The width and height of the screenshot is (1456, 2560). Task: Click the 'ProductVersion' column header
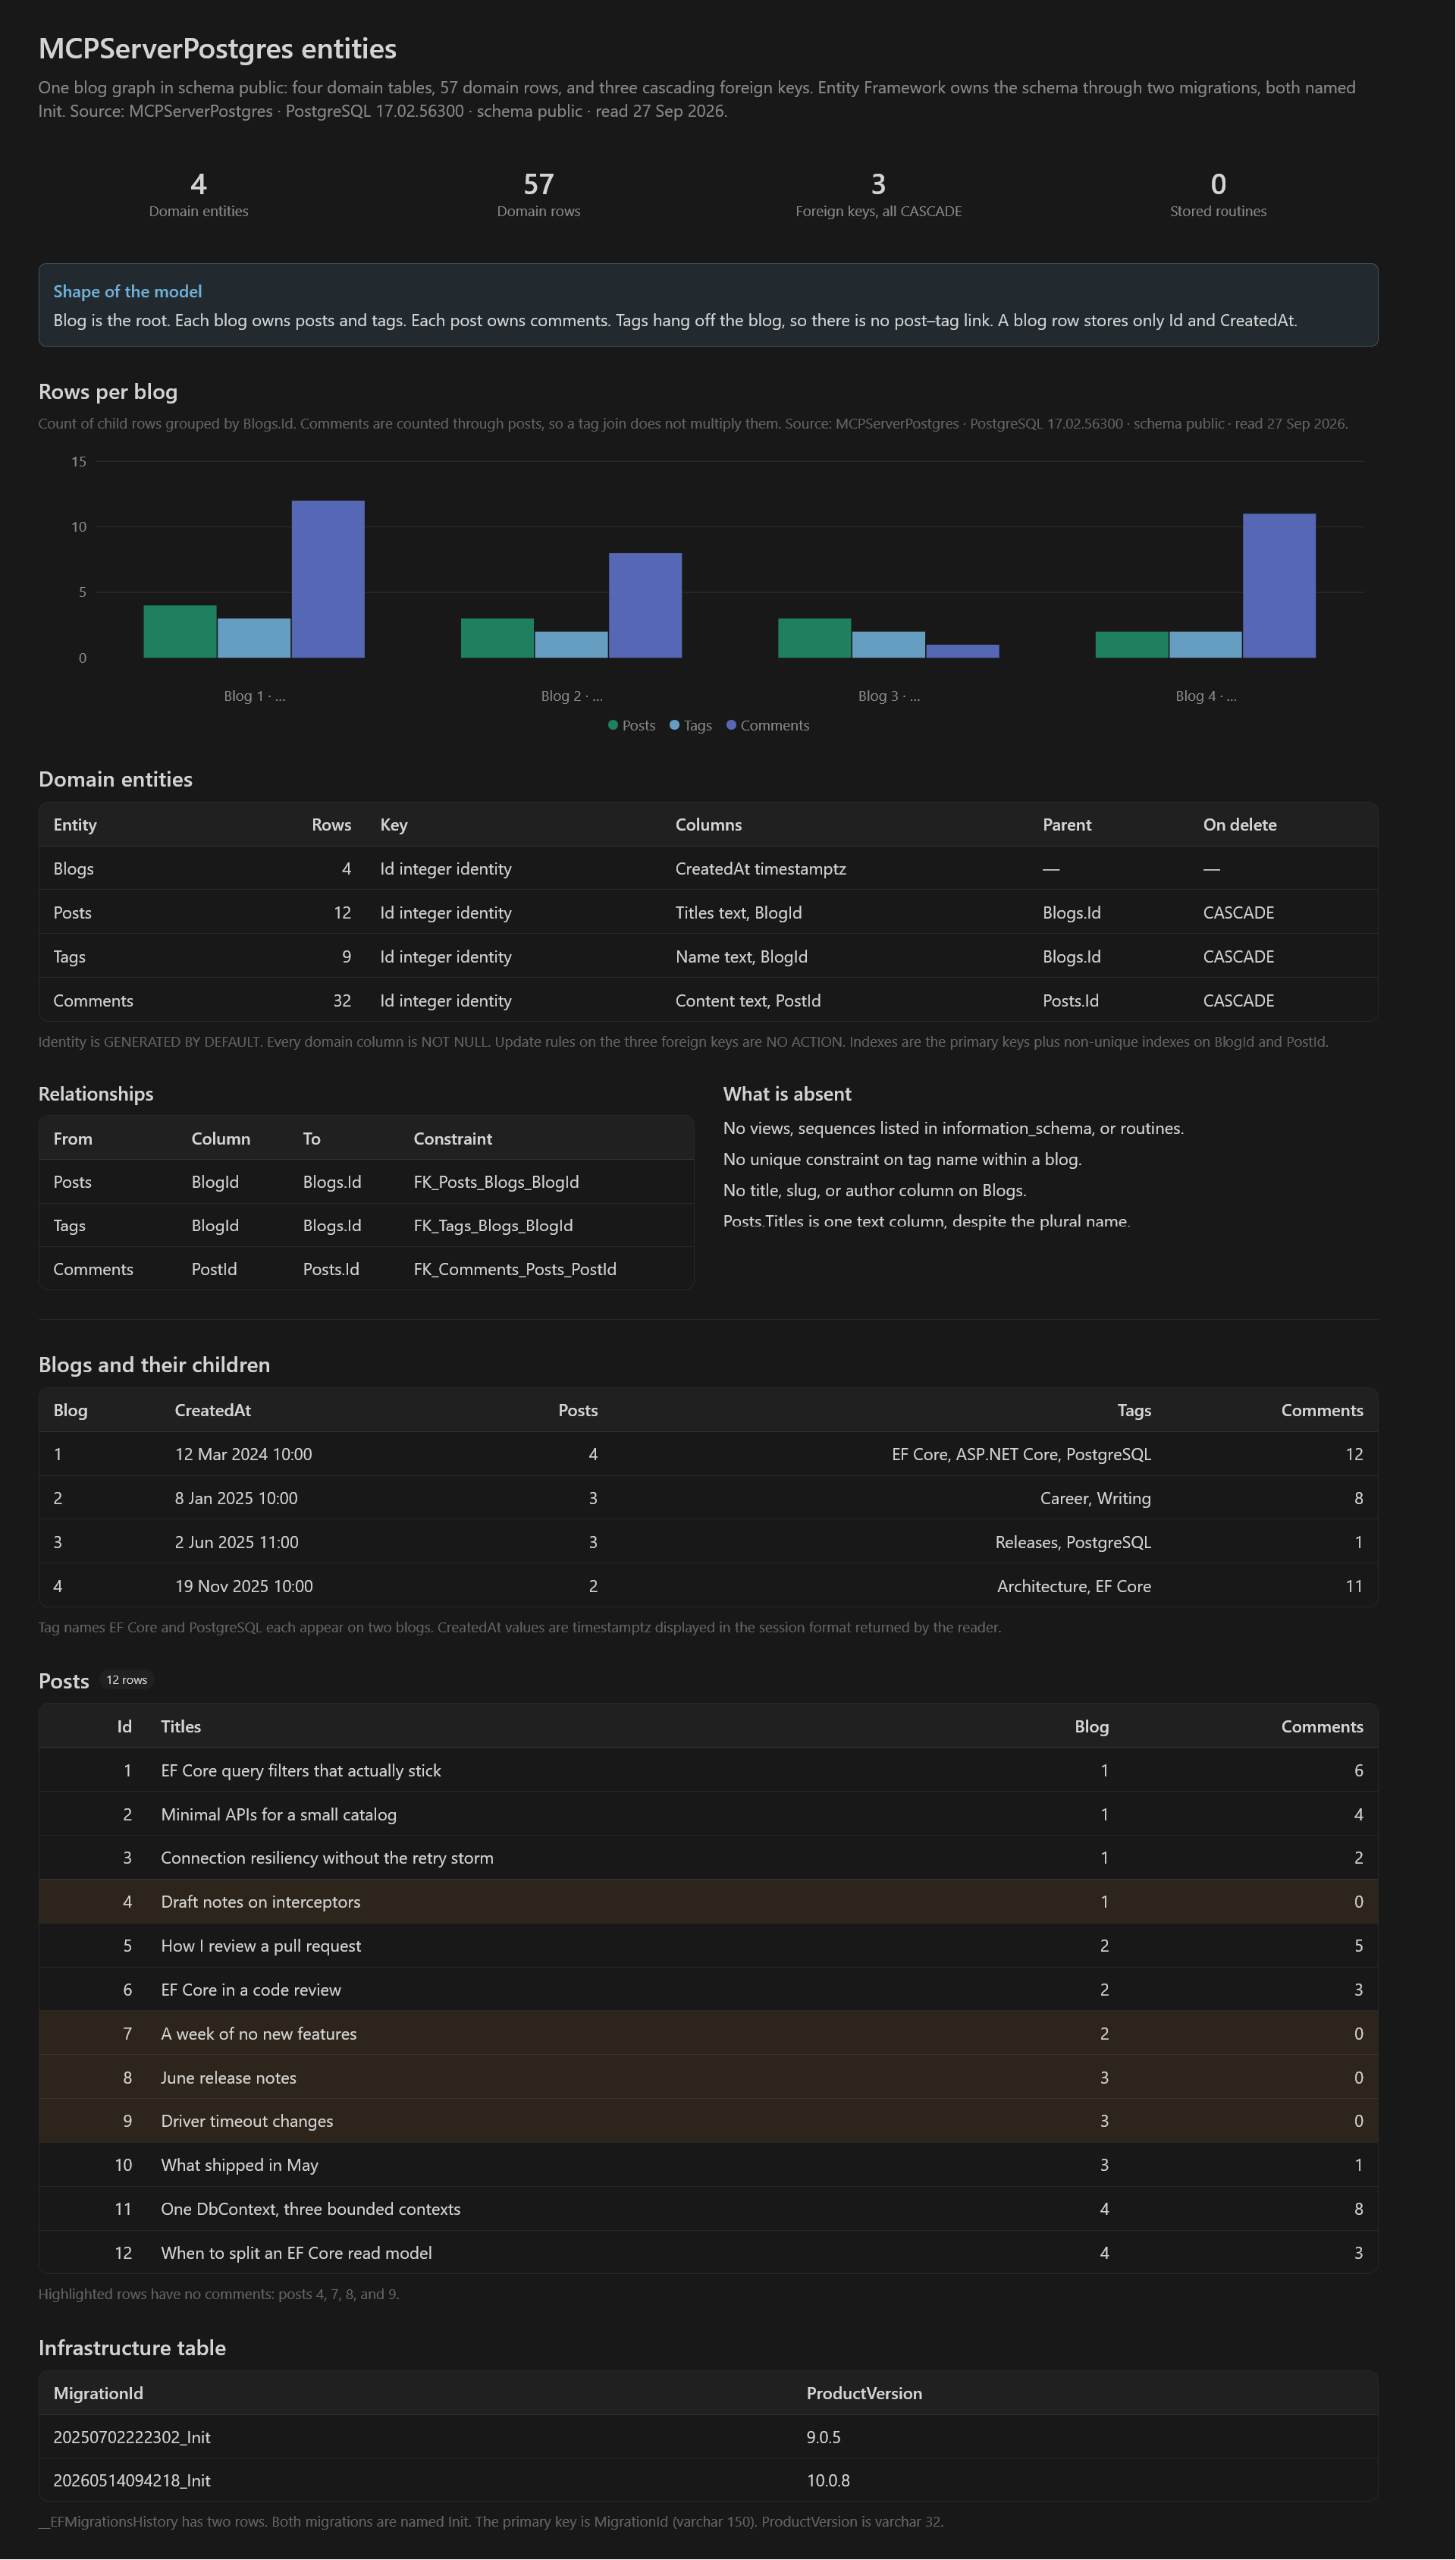[864, 2394]
